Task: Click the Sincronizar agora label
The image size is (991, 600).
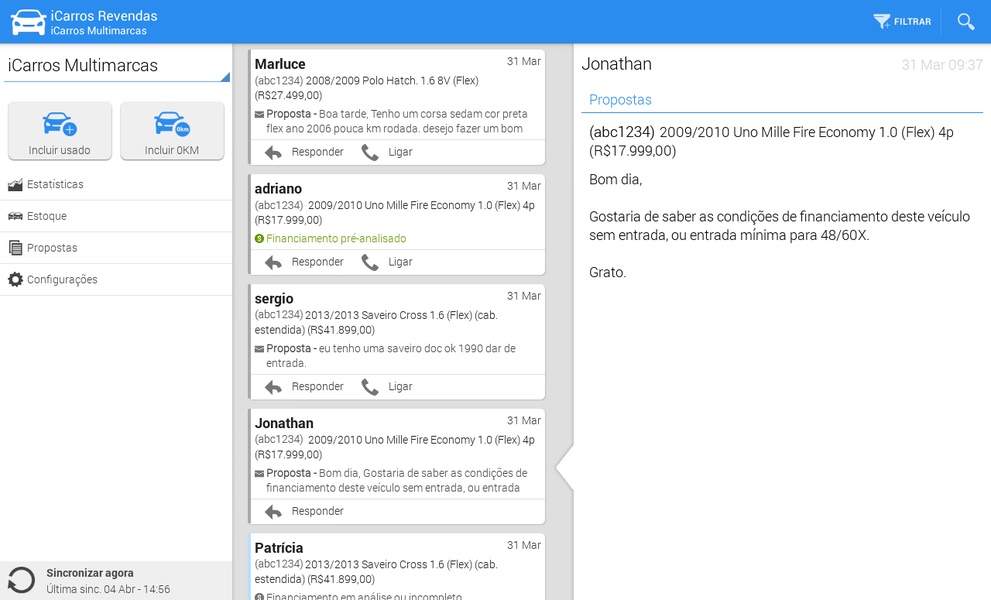Action: (90, 573)
